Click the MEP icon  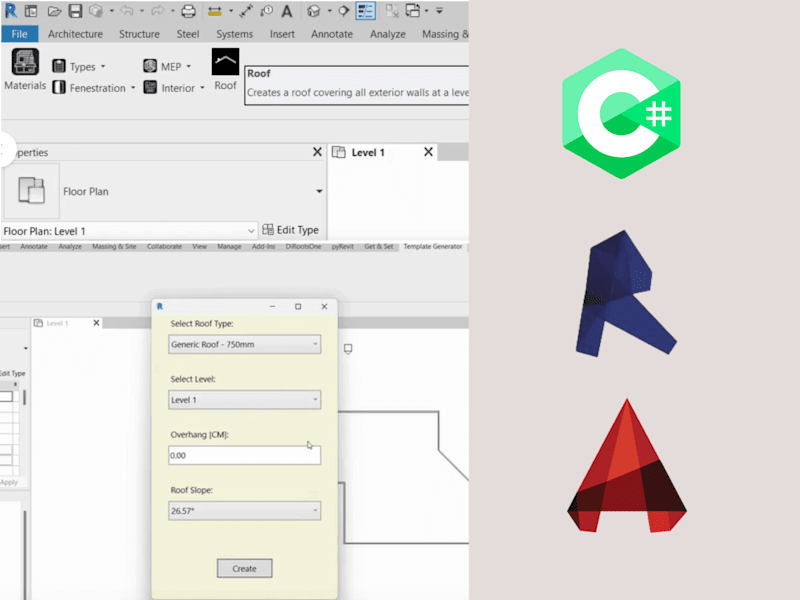click(x=150, y=66)
